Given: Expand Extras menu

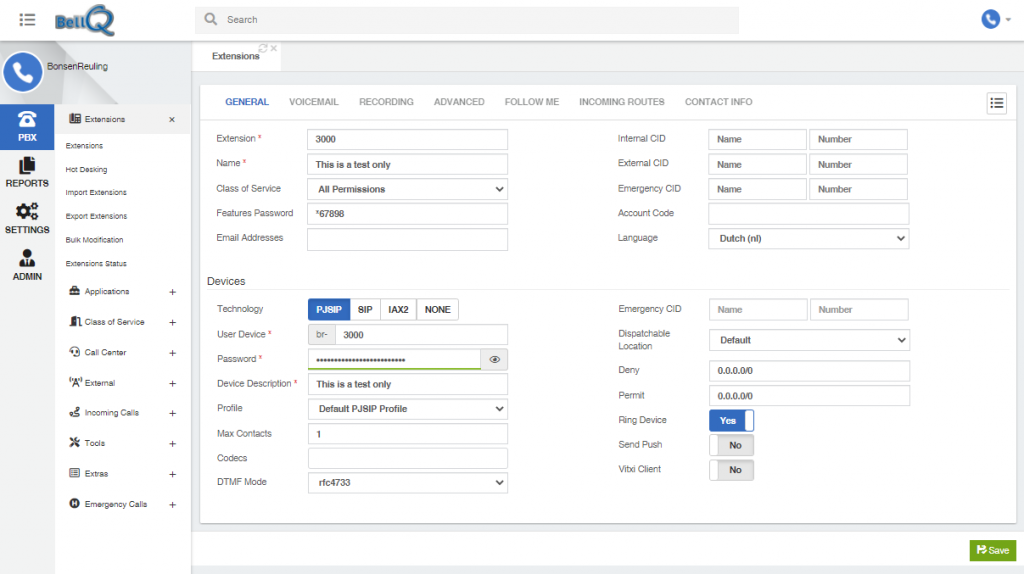Looking at the screenshot, I should [x=172, y=474].
